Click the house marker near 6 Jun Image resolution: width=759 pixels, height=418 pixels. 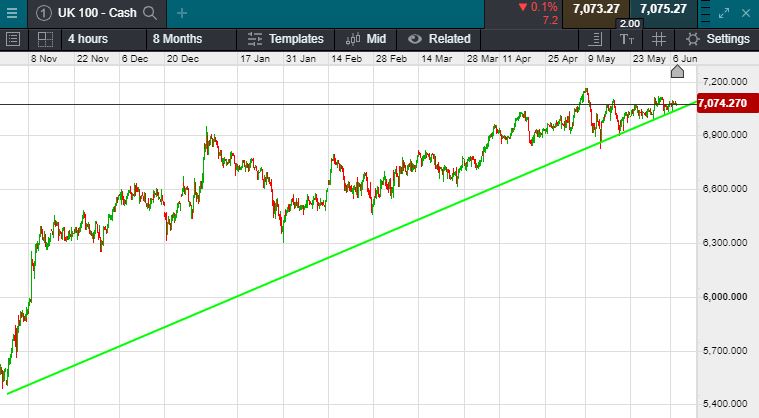point(677,72)
